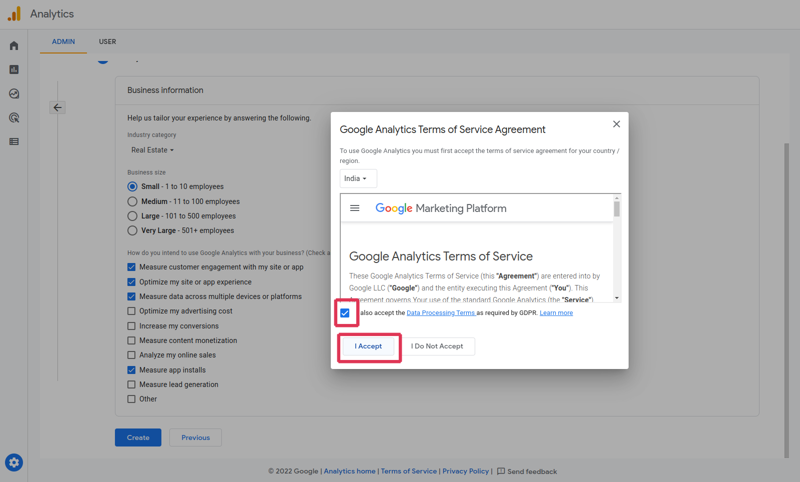Image resolution: width=800 pixels, height=482 pixels.
Task: Switch to the USER tab
Action: (107, 42)
